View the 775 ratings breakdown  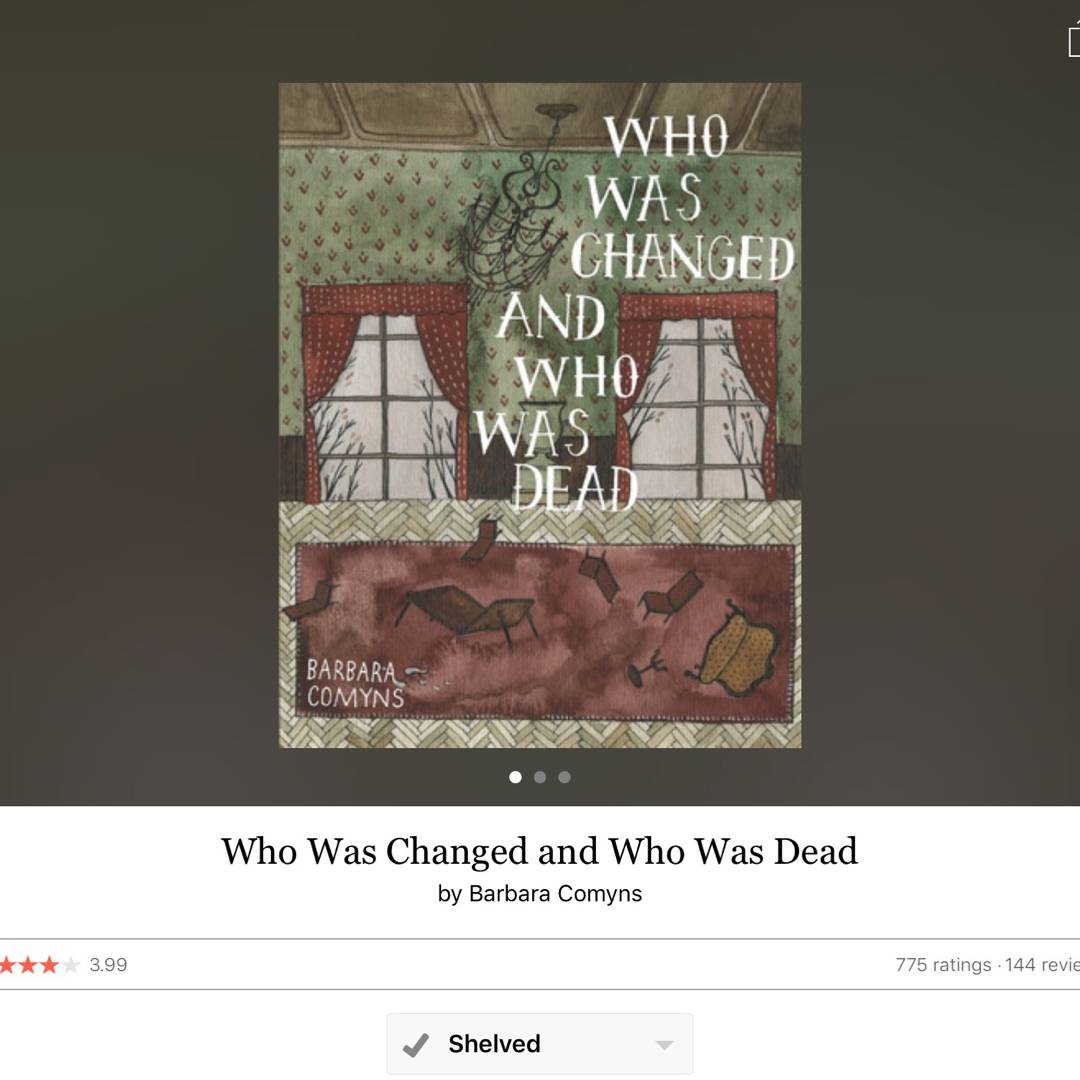pos(943,965)
